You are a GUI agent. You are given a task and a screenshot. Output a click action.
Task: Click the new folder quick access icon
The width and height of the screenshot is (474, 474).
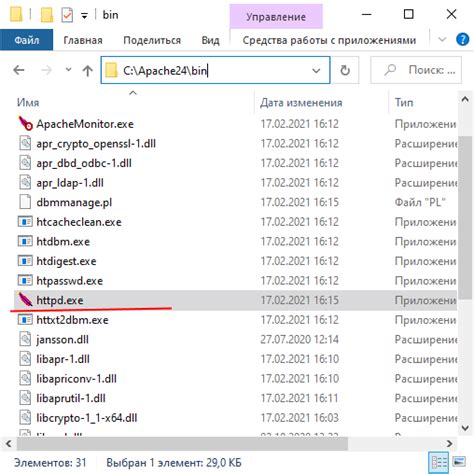47,15
